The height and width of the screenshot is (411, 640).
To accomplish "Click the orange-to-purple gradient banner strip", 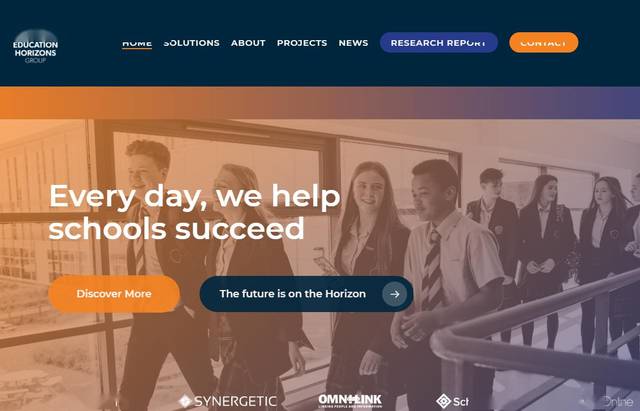I will 320,102.
